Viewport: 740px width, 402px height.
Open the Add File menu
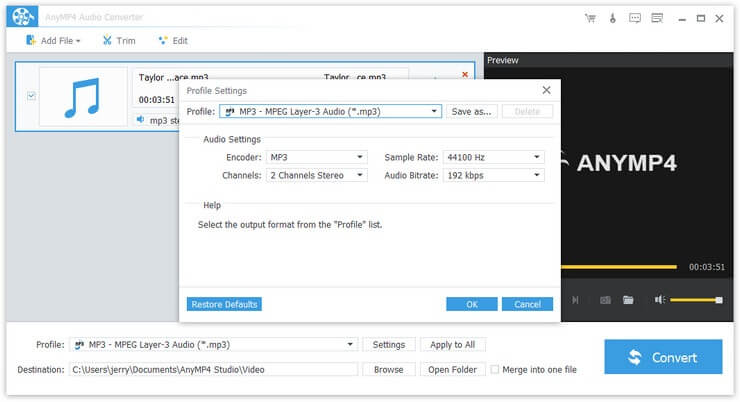(x=53, y=41)
